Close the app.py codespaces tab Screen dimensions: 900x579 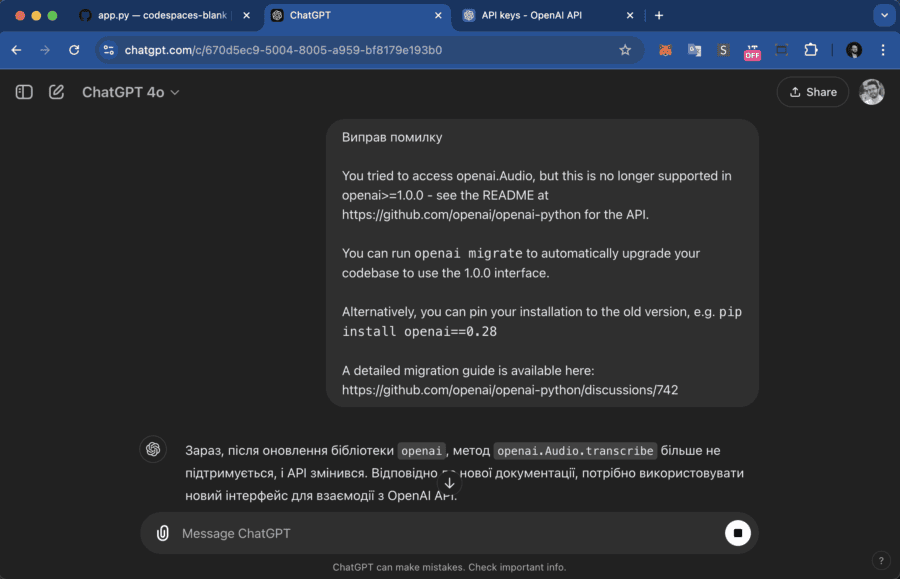(x=246, y=15)
